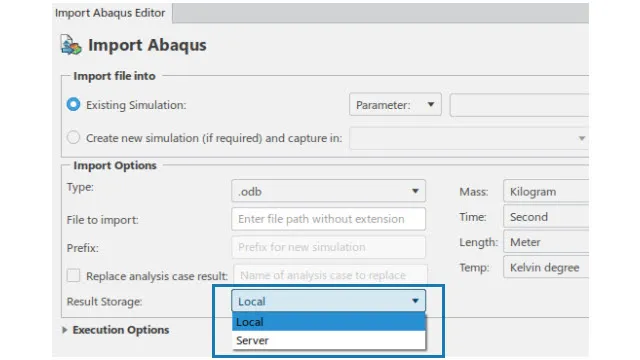Click the Existing Simulation parameter text field

pyautogui.click(x=519, y=105)
